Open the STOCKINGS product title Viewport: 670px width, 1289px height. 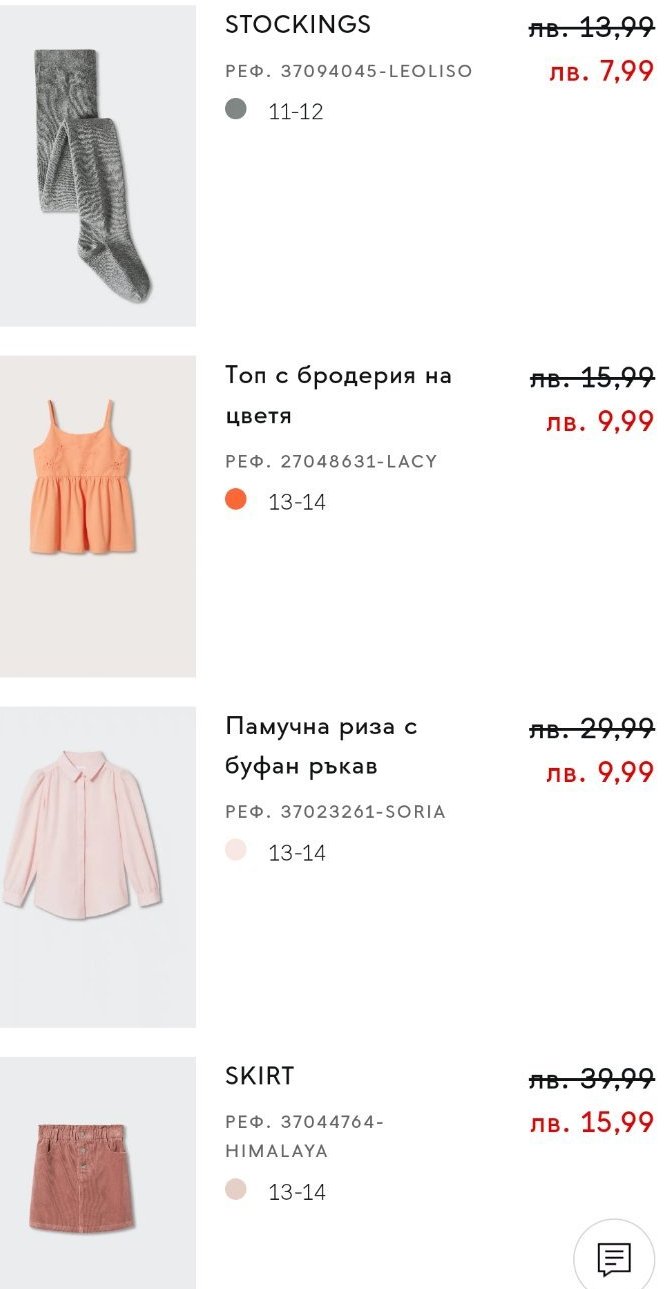[x=298, y=25]
